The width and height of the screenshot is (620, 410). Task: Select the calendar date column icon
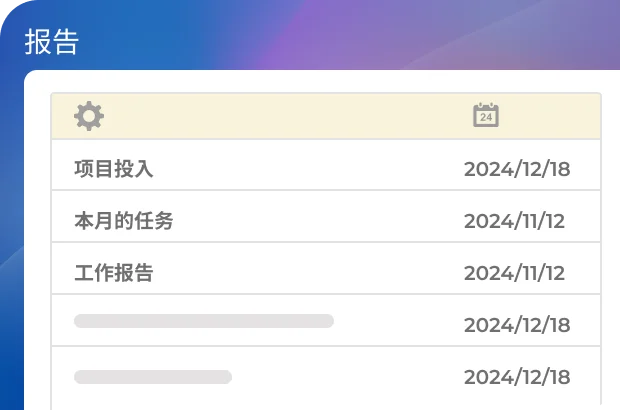click(x=486, y=115)
